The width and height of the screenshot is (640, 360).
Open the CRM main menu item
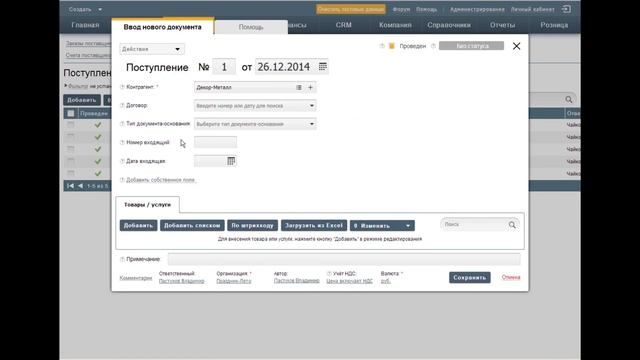point(344,25)
